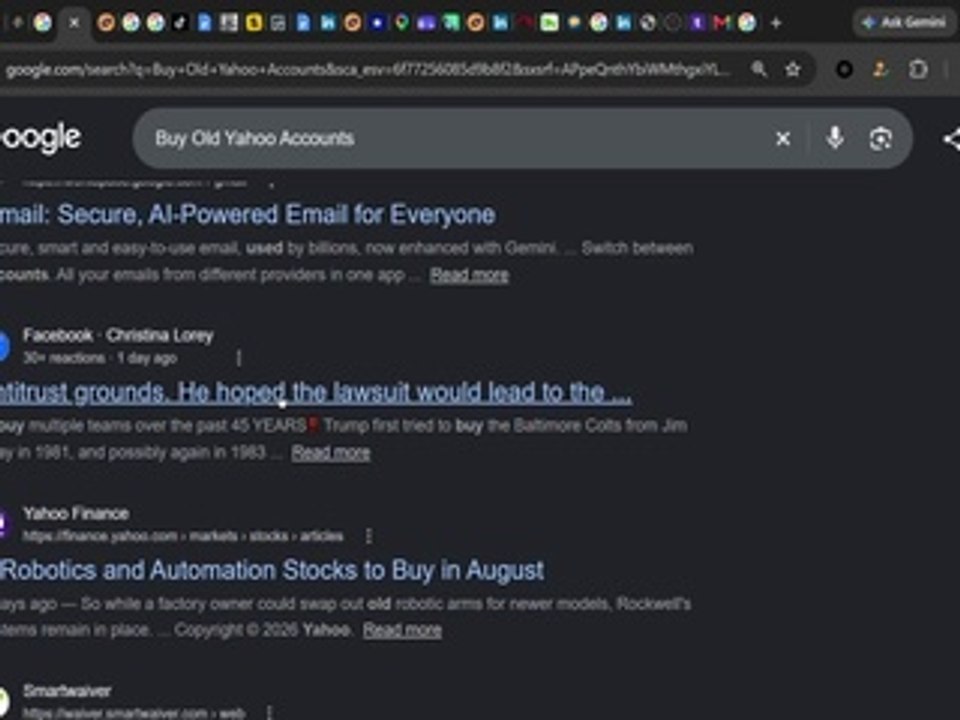Click the 'Smartwaiver' source name
This screenshot has width=960, height=720.
click(67, 691)
